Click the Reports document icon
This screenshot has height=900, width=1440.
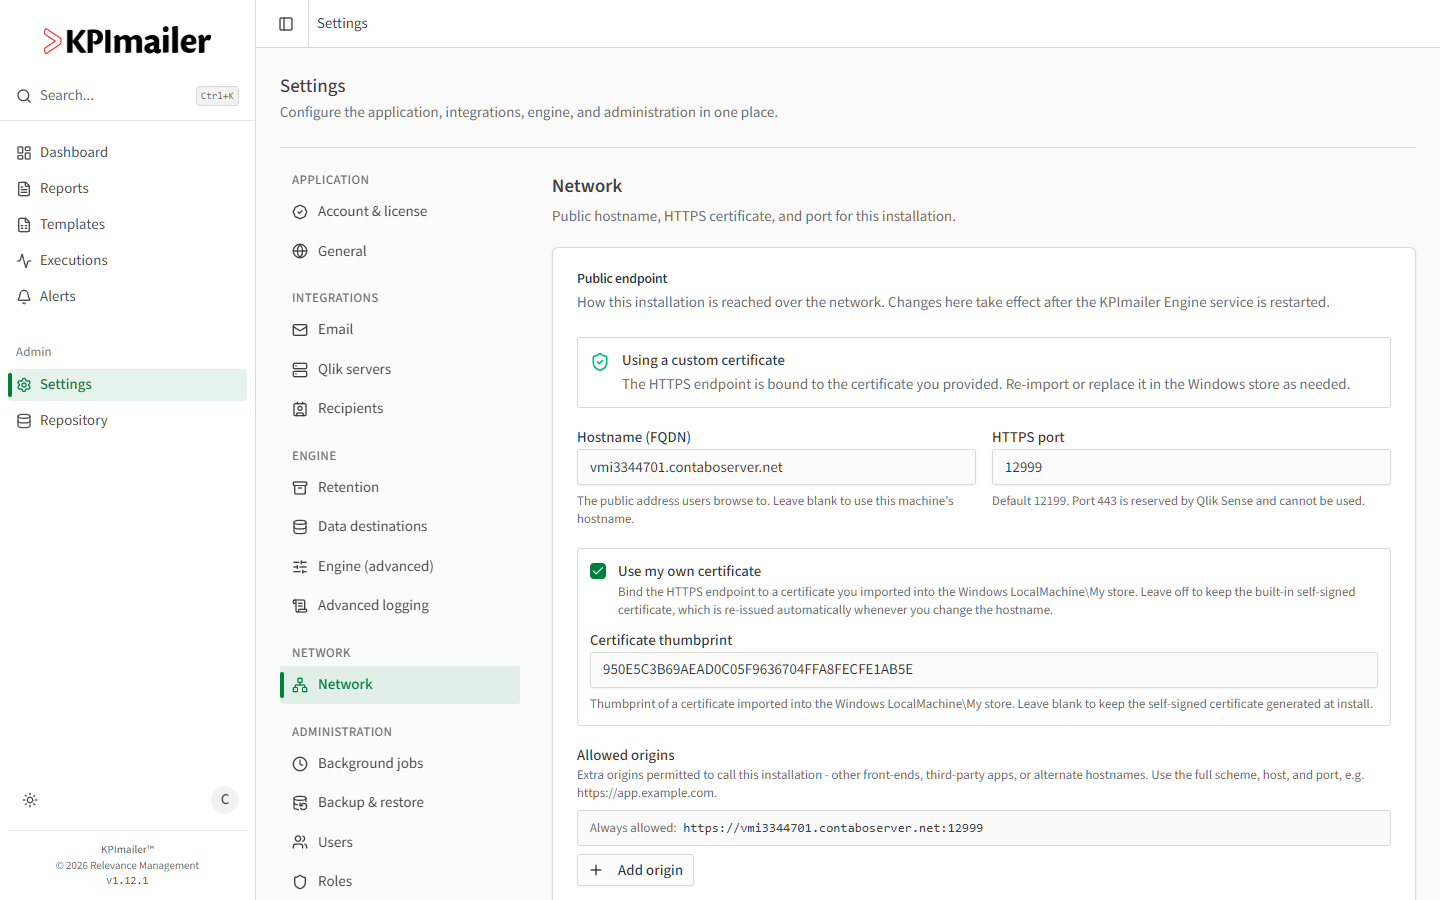pyautogui.click(x=24, y=189)
